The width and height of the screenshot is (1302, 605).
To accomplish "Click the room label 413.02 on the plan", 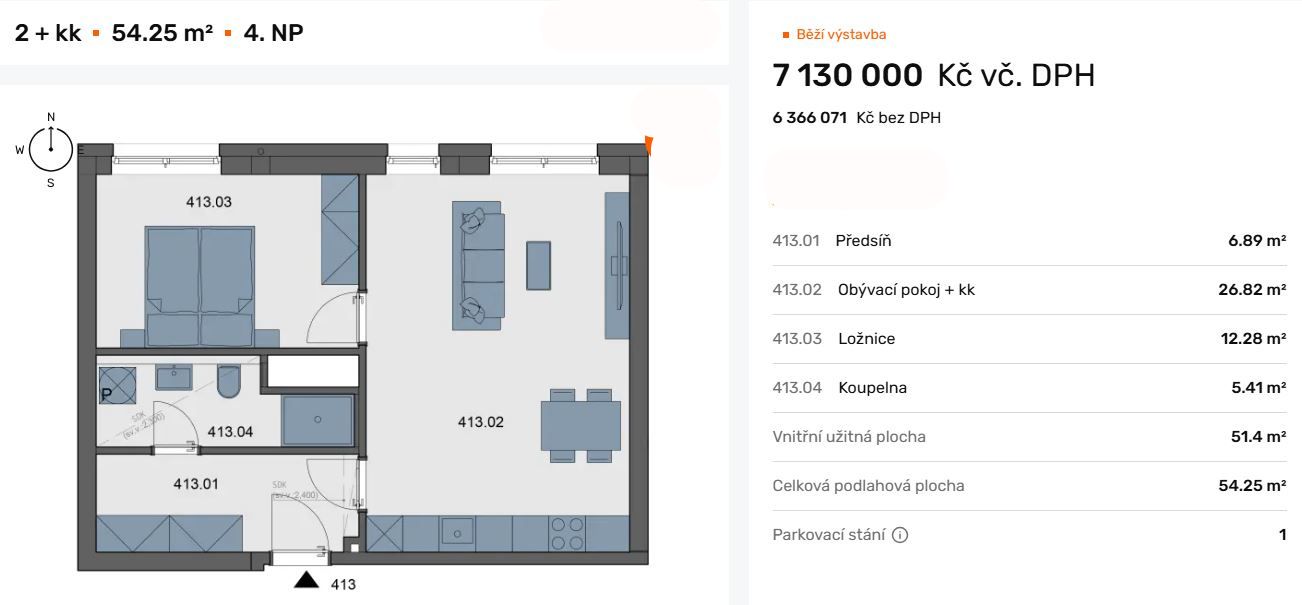I will (x=481, y=422).
